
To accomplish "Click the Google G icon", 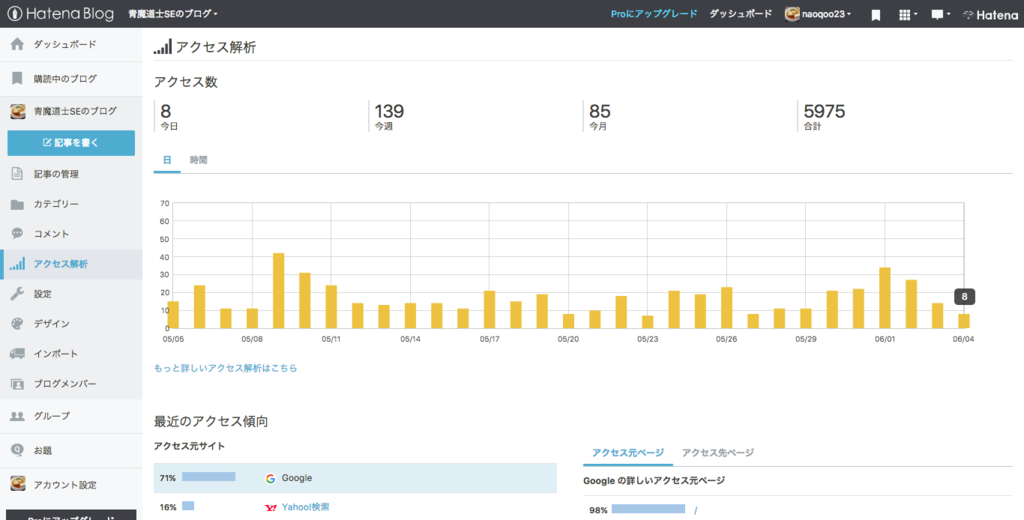I will tap(270, 478).
